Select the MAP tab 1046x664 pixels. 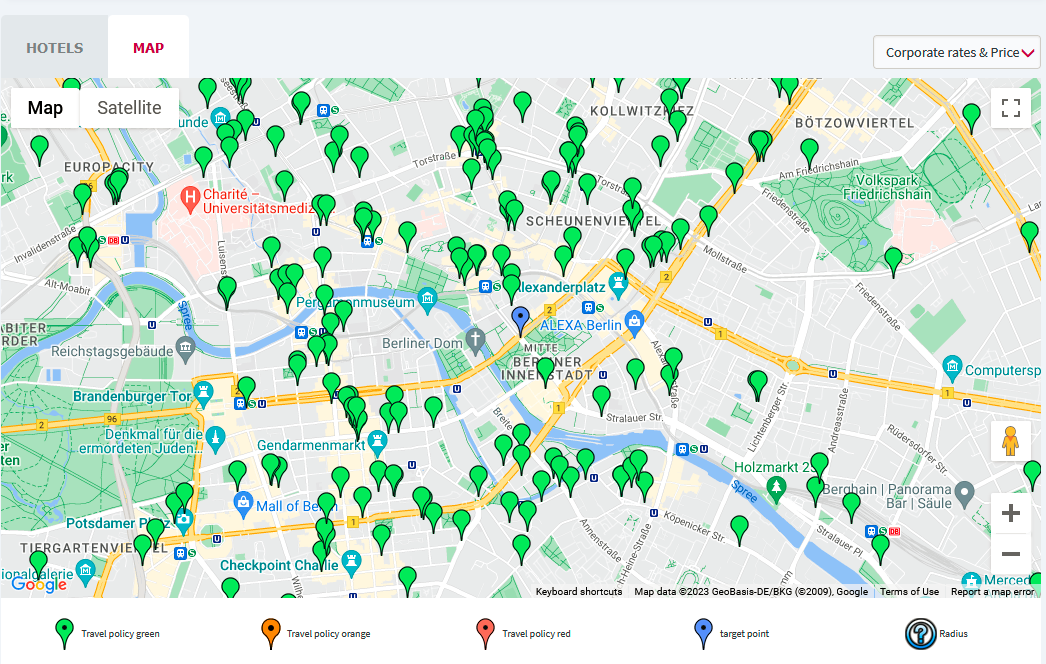(x=148, y=47)
